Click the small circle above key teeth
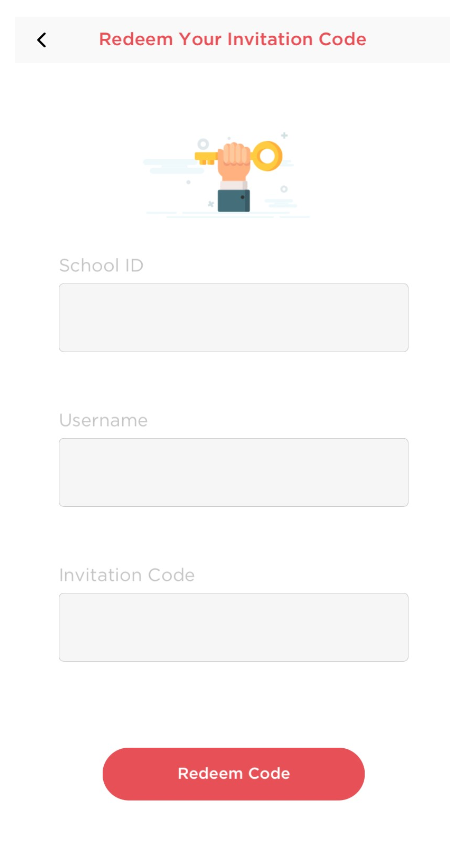Viewport: 453px width, 841px height. [203, 144]
